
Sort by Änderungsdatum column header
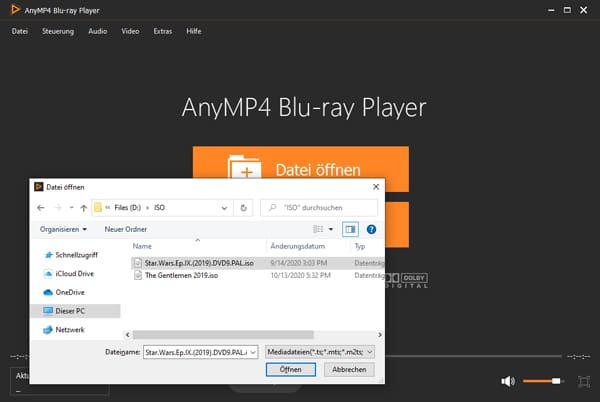297,246
